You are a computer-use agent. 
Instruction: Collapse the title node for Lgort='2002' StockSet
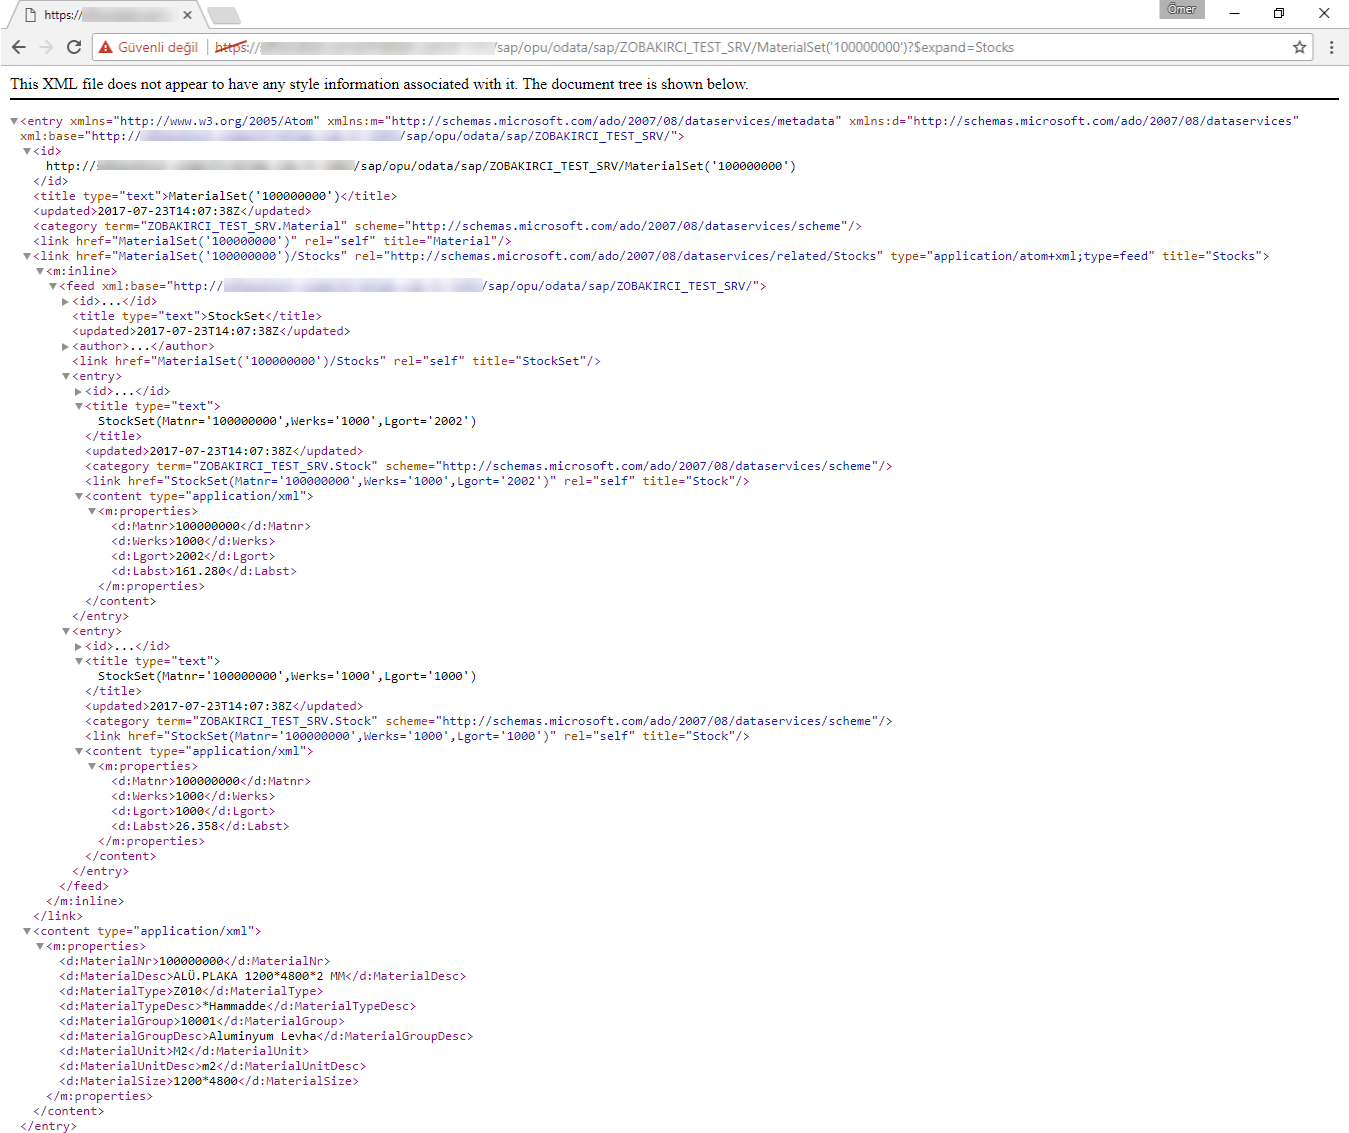[79, 406]
